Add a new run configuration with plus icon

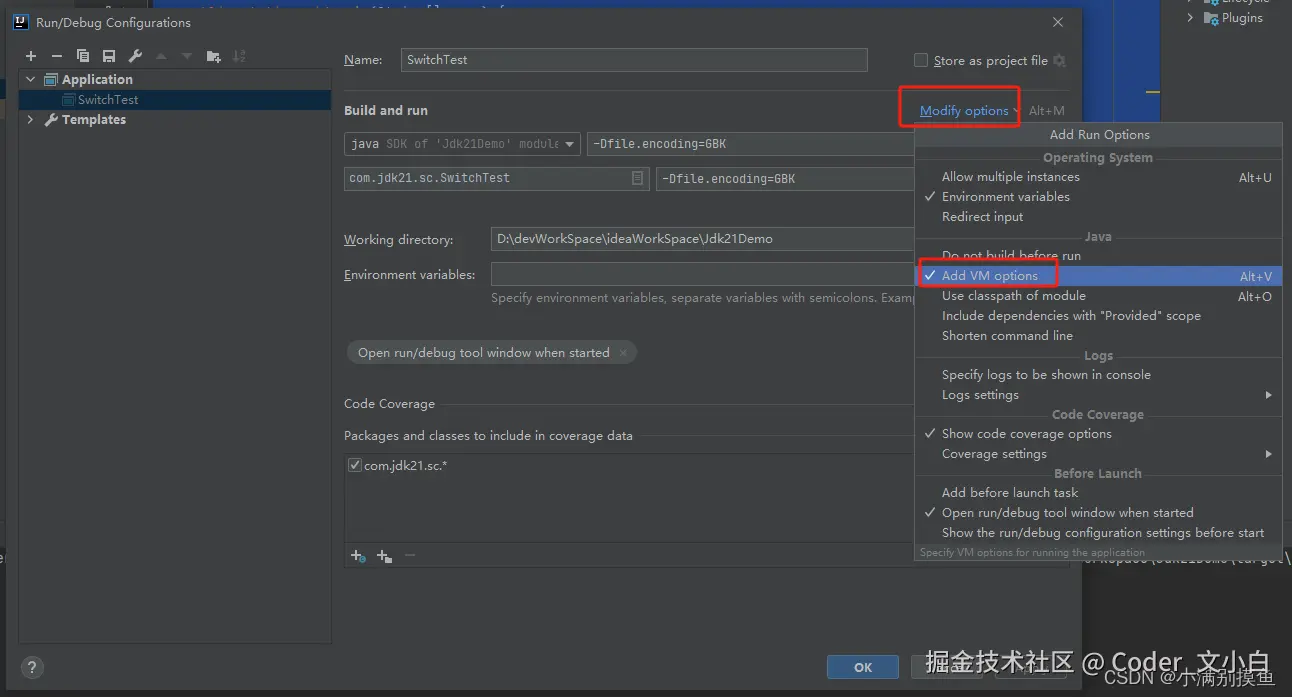coord(31,56)
